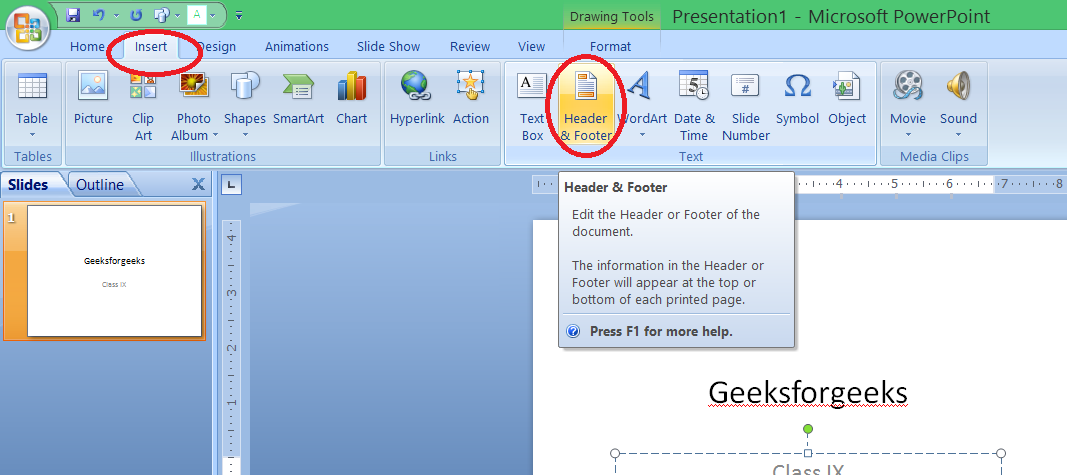Add an Action to object

pyautogui.click(x=471, y=100)
